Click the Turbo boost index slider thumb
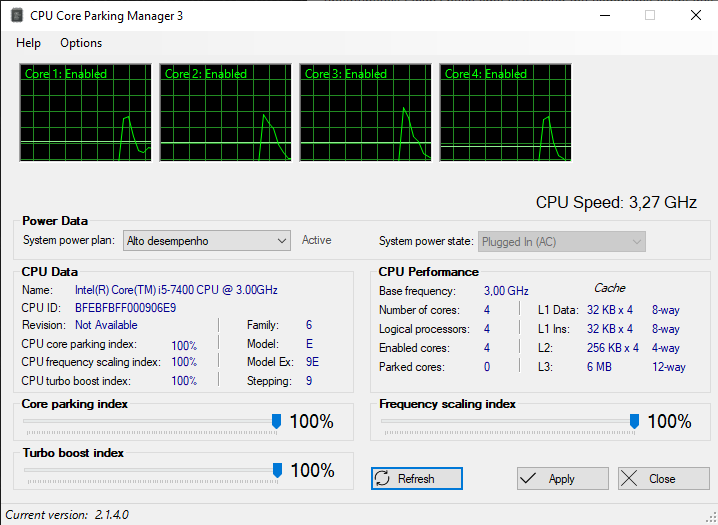The width and height of the screenshot is (718, 525). pos(277,470)
